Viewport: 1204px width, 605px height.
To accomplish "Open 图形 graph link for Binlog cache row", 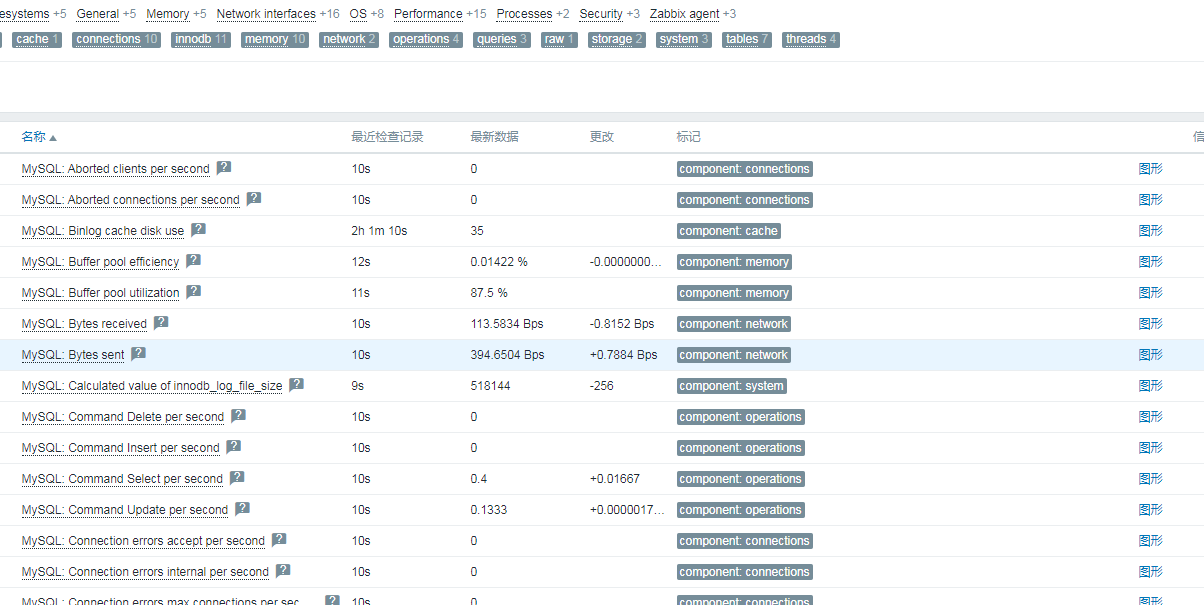I will pyautogui.click(x=1150, y=231).
